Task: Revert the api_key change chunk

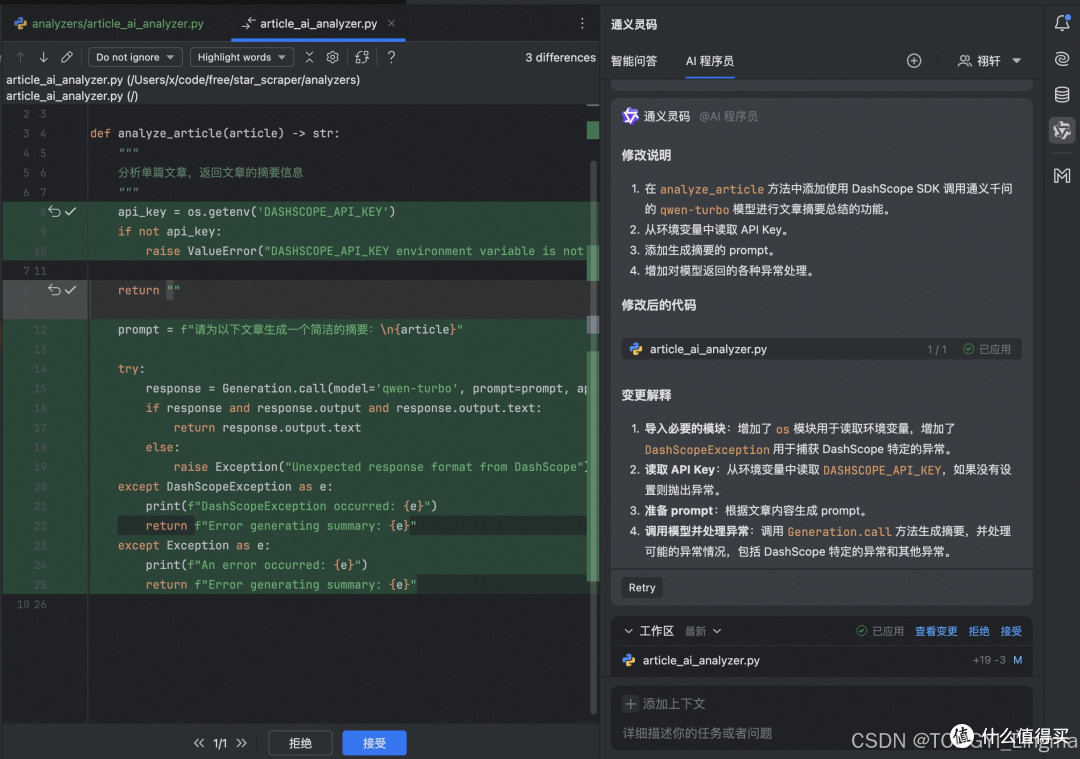Action: click(x=54, y=211)
